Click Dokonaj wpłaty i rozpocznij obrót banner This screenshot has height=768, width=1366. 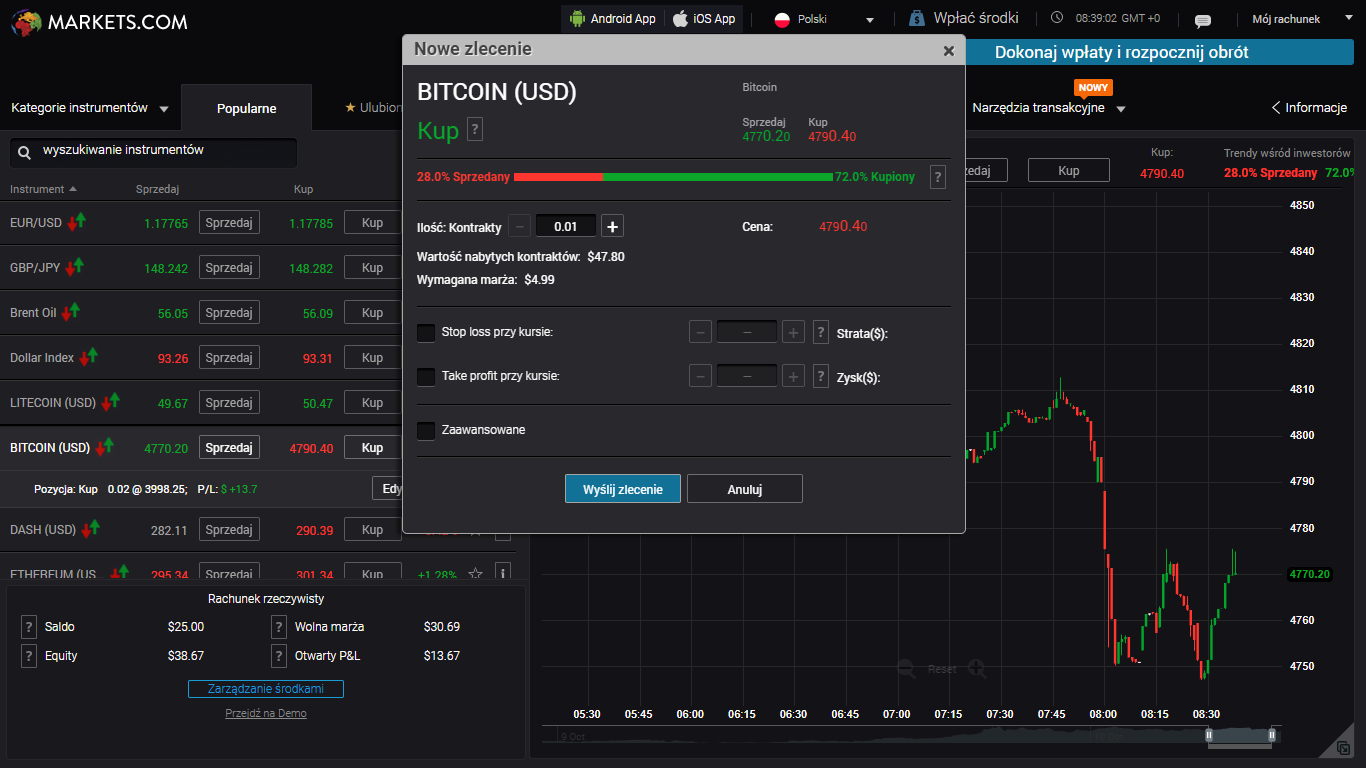(1160, 53)
